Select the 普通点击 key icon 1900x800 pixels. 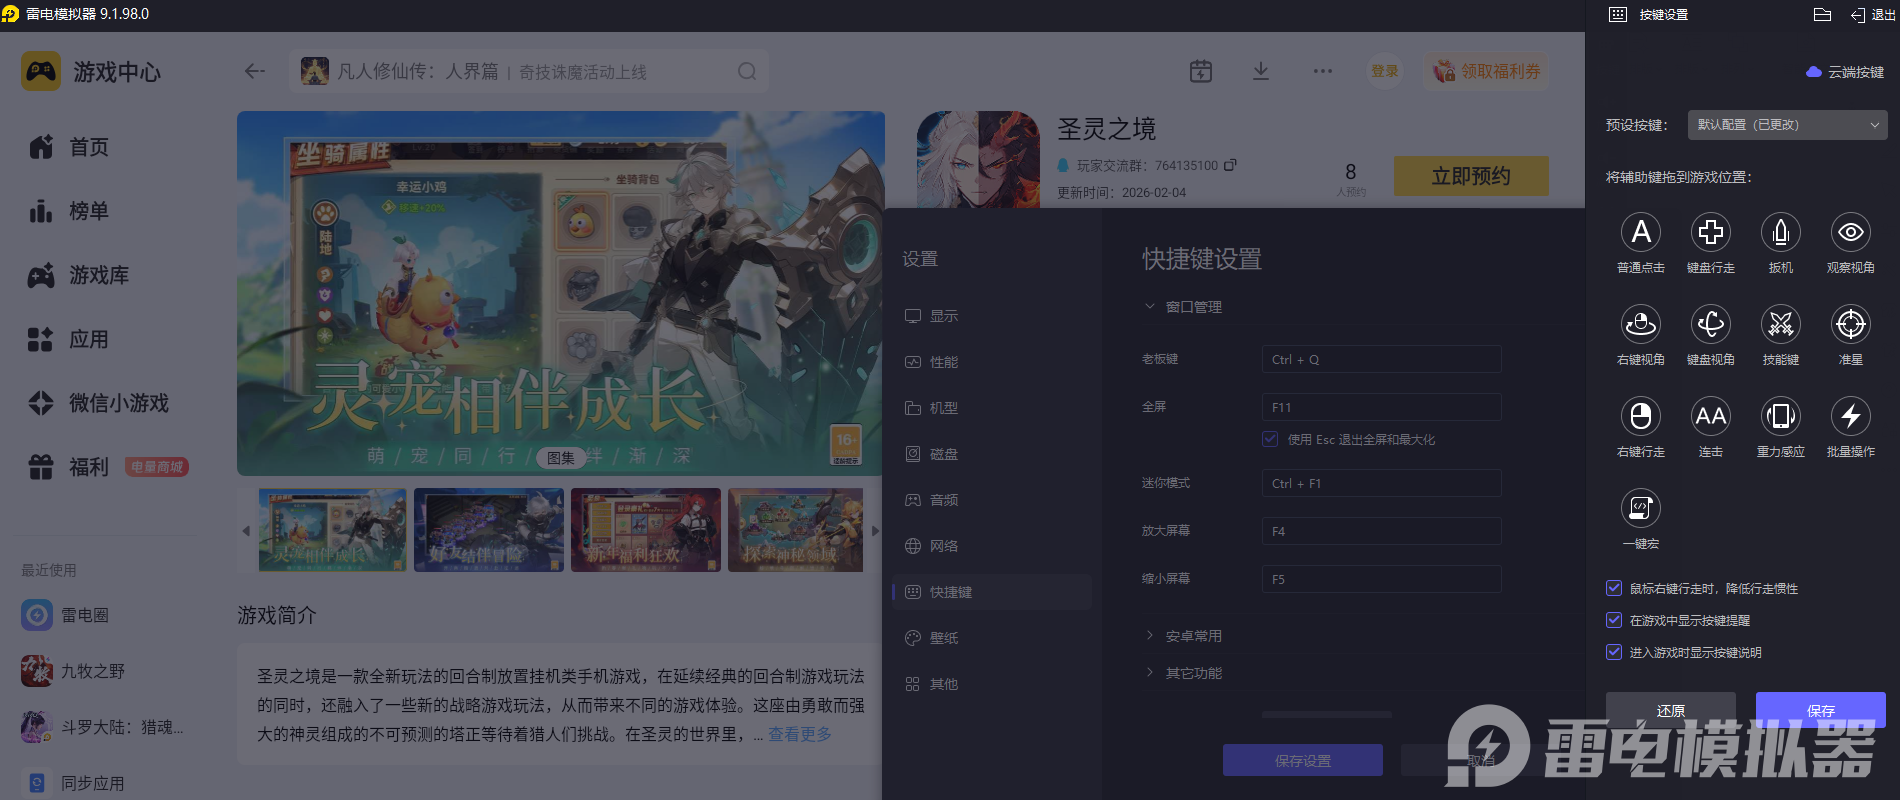(x=1641, y=232)
